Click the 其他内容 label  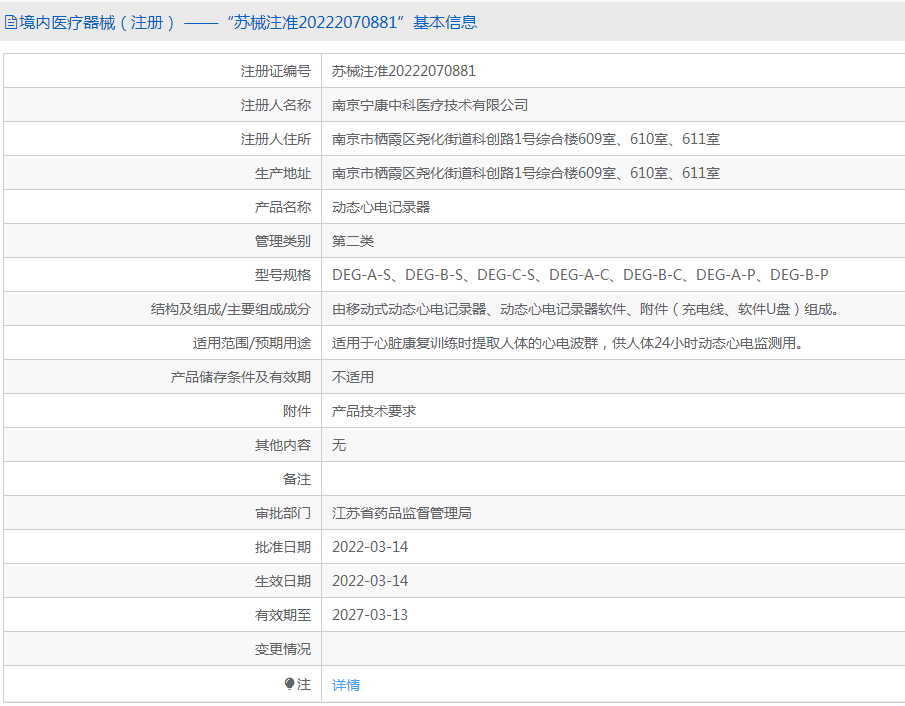click(283, 445)
